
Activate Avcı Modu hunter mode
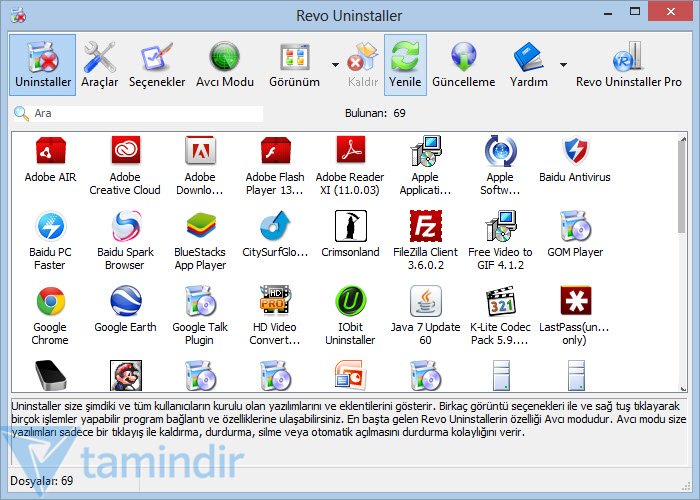coord(225,65)
